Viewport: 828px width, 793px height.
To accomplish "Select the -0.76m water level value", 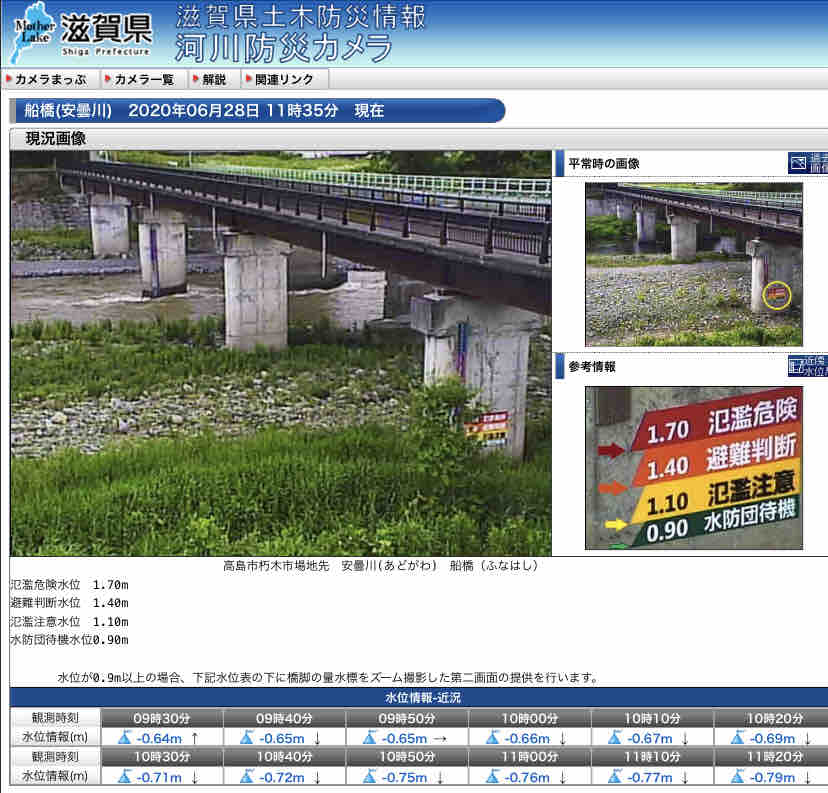I will pos(526,777).
